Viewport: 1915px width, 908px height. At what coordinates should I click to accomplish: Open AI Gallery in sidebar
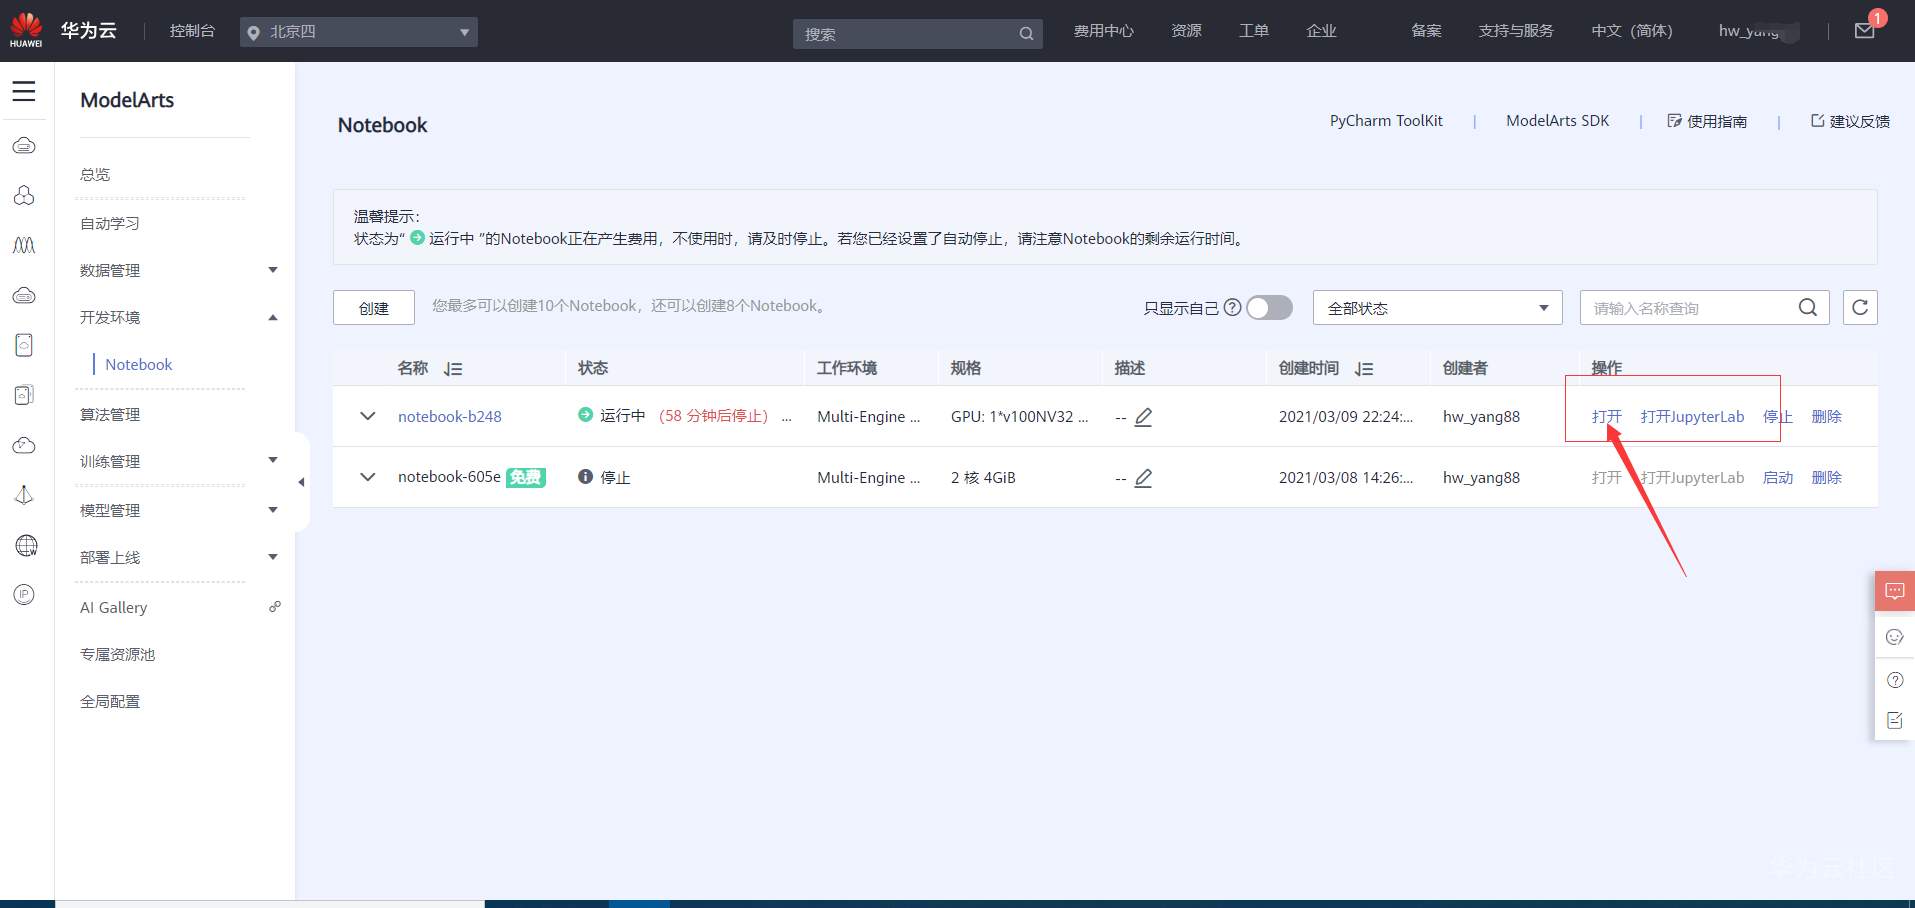[x=114, y=607]
